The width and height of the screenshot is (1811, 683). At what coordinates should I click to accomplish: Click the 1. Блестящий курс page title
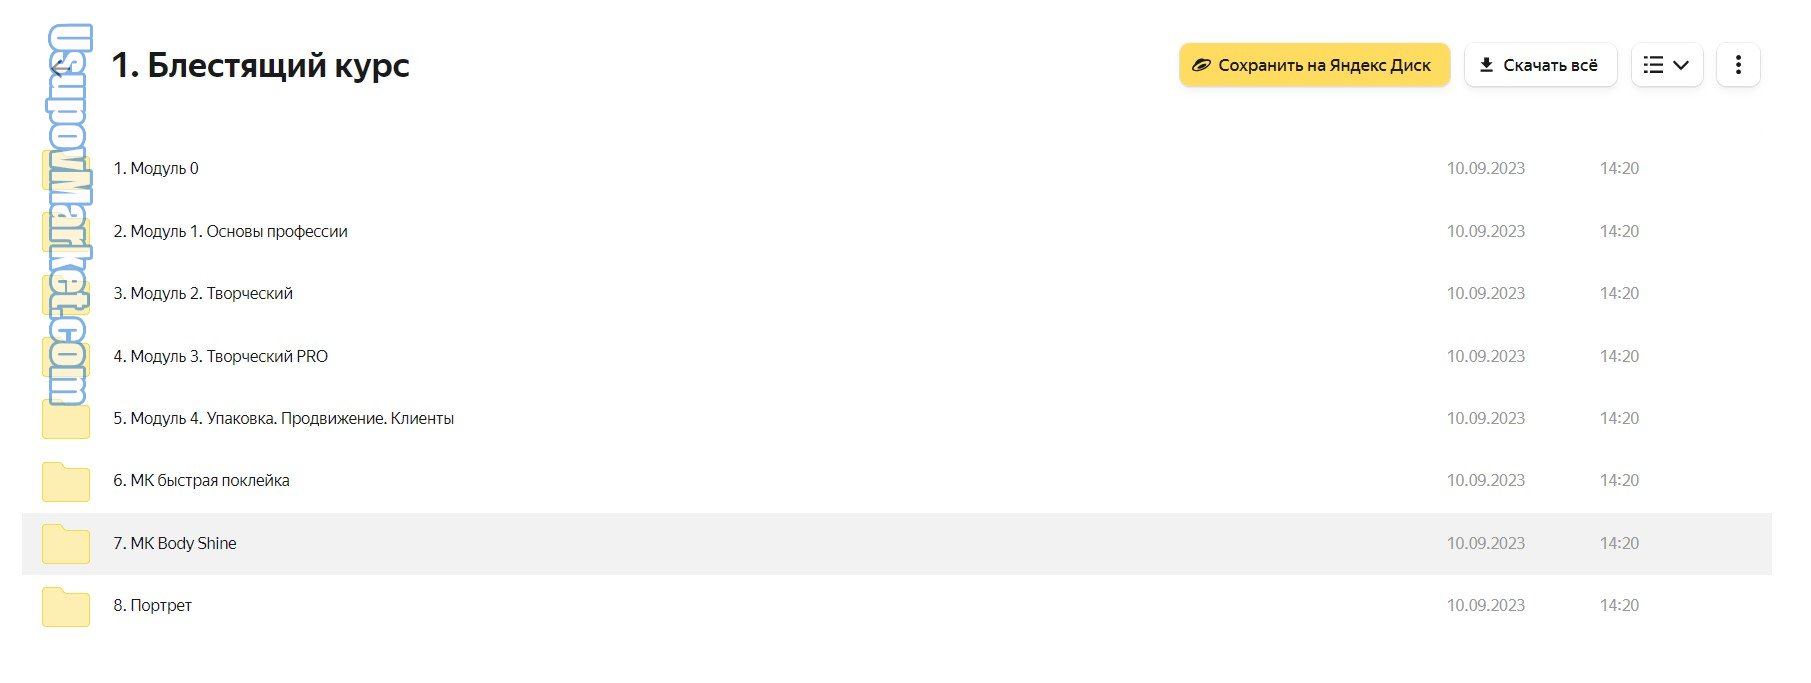coord(260,65)
